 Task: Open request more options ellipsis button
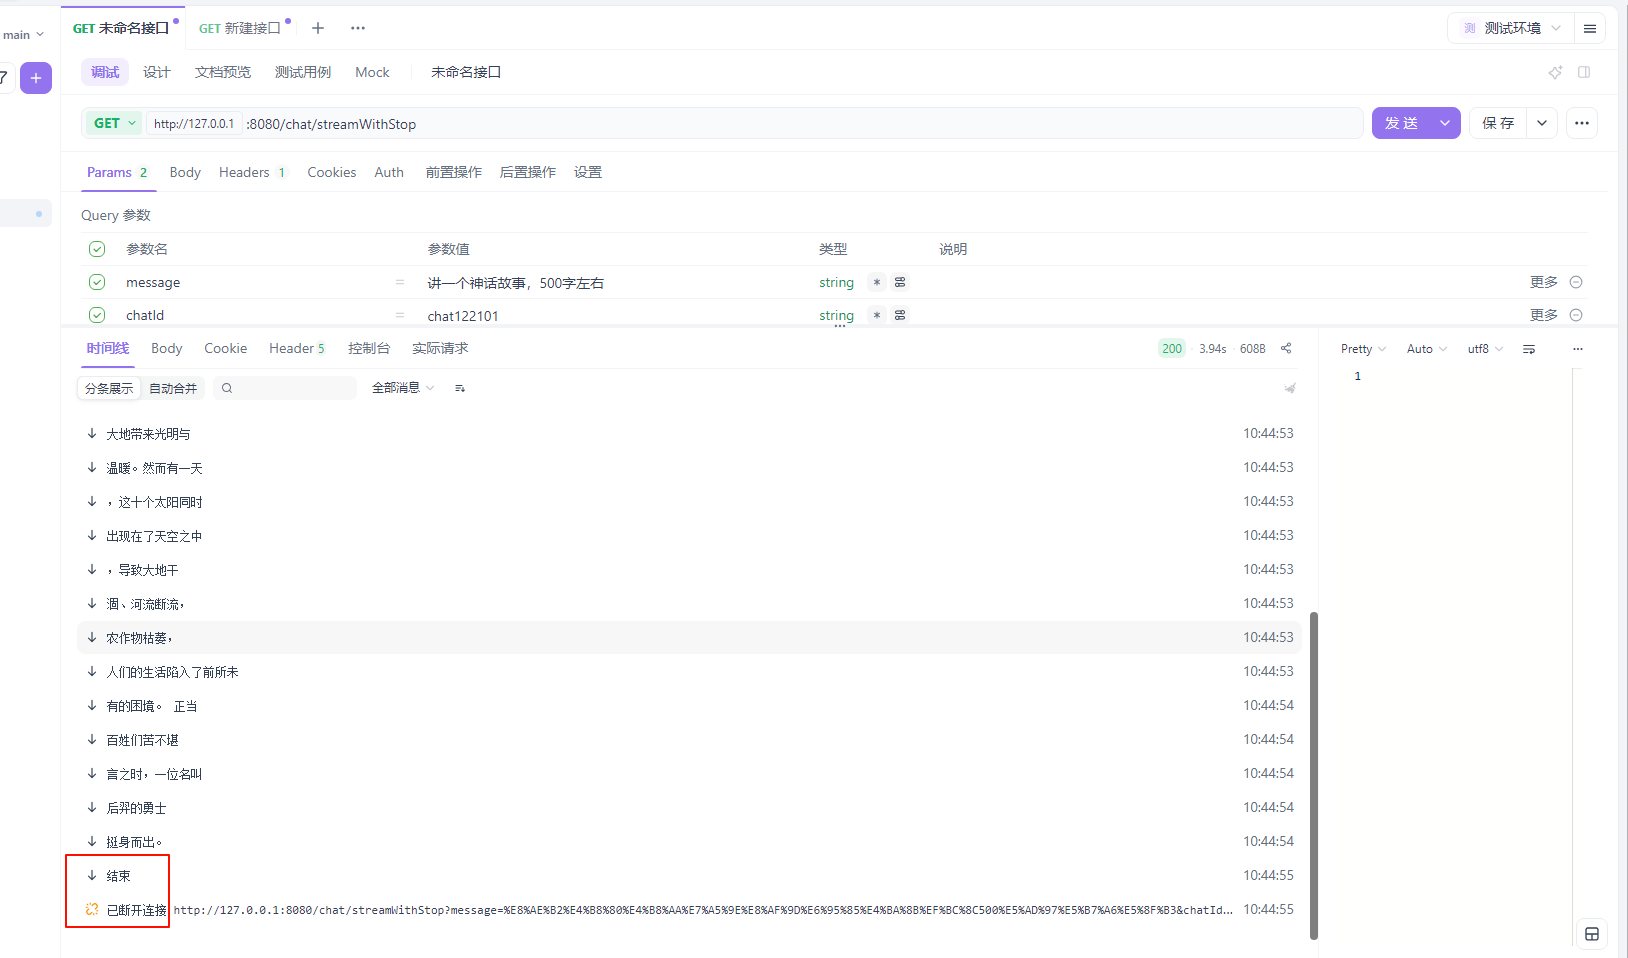point(1581,123)
